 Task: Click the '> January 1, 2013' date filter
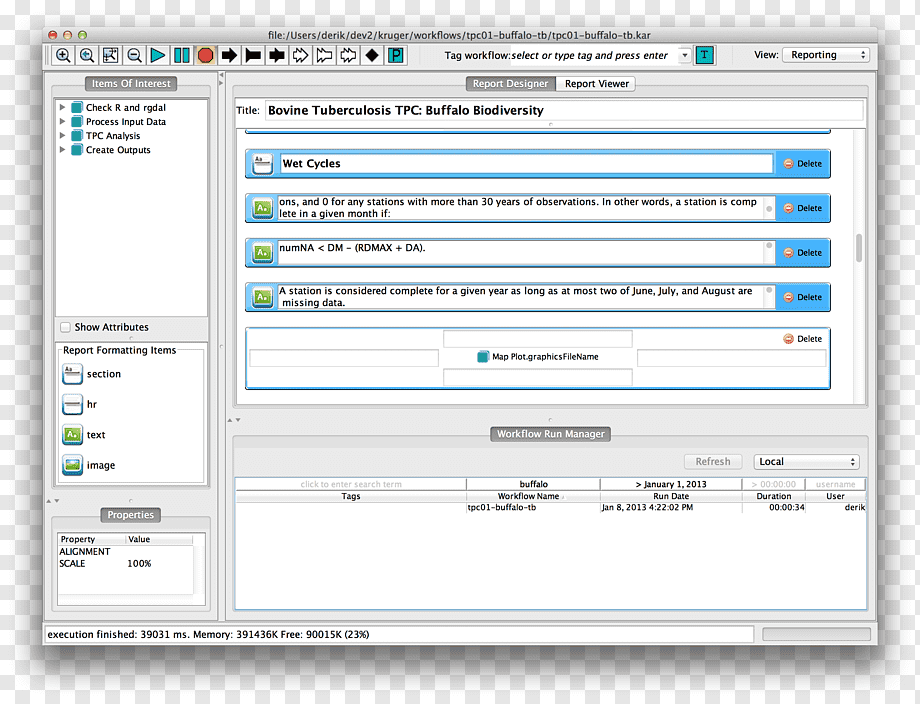click(x=671, y=485)
